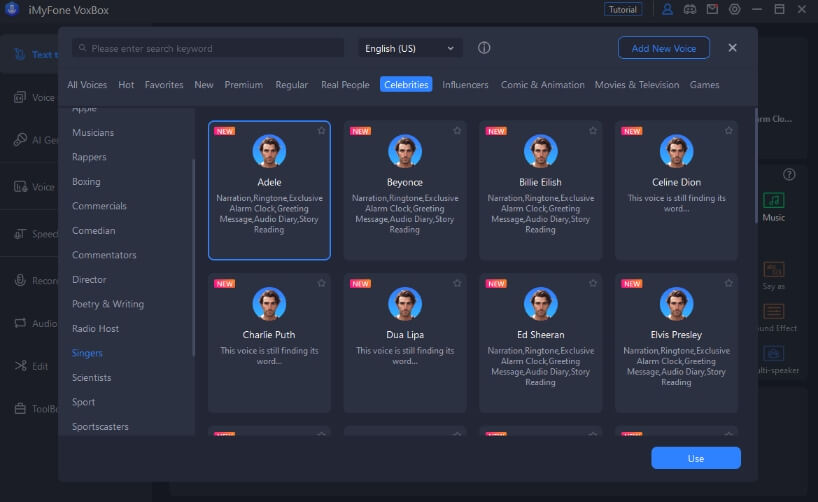
Task: Select the Rappers category
Action: point(89,157)
